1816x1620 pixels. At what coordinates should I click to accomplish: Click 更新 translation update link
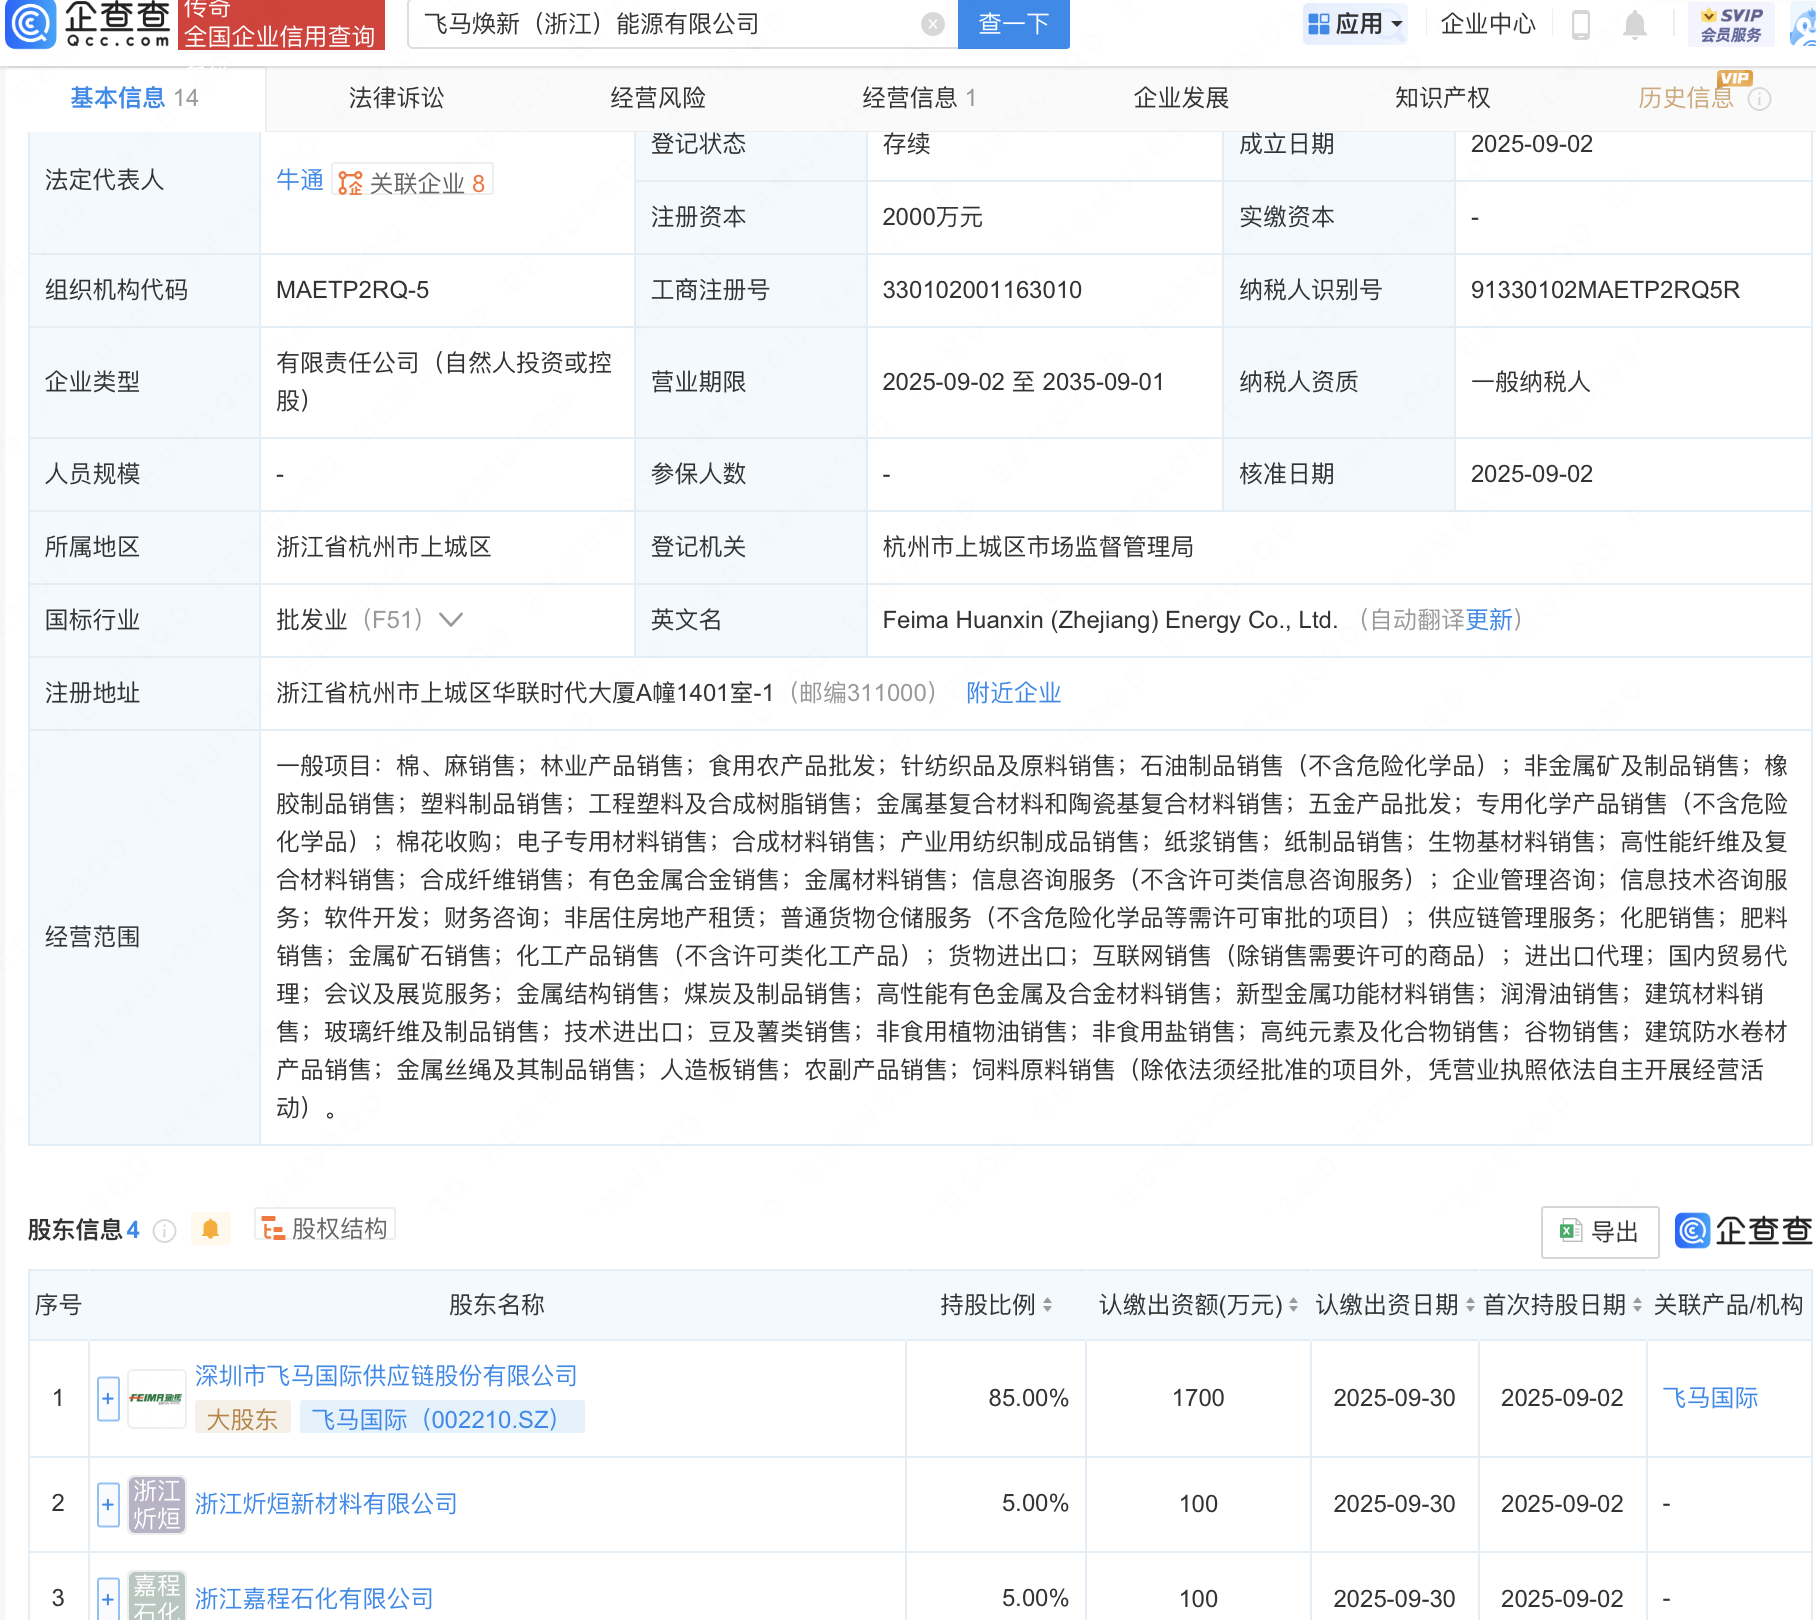1489,620
